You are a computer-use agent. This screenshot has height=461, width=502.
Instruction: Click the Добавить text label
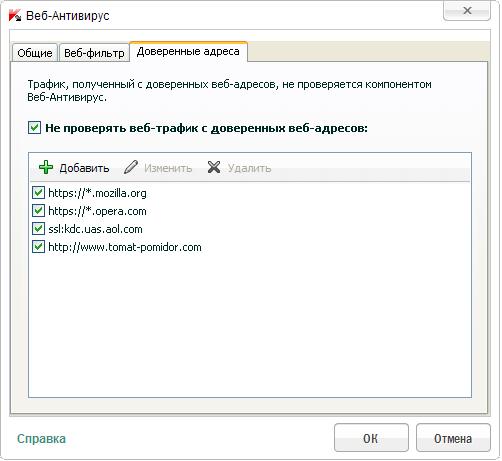coord(84,168)
